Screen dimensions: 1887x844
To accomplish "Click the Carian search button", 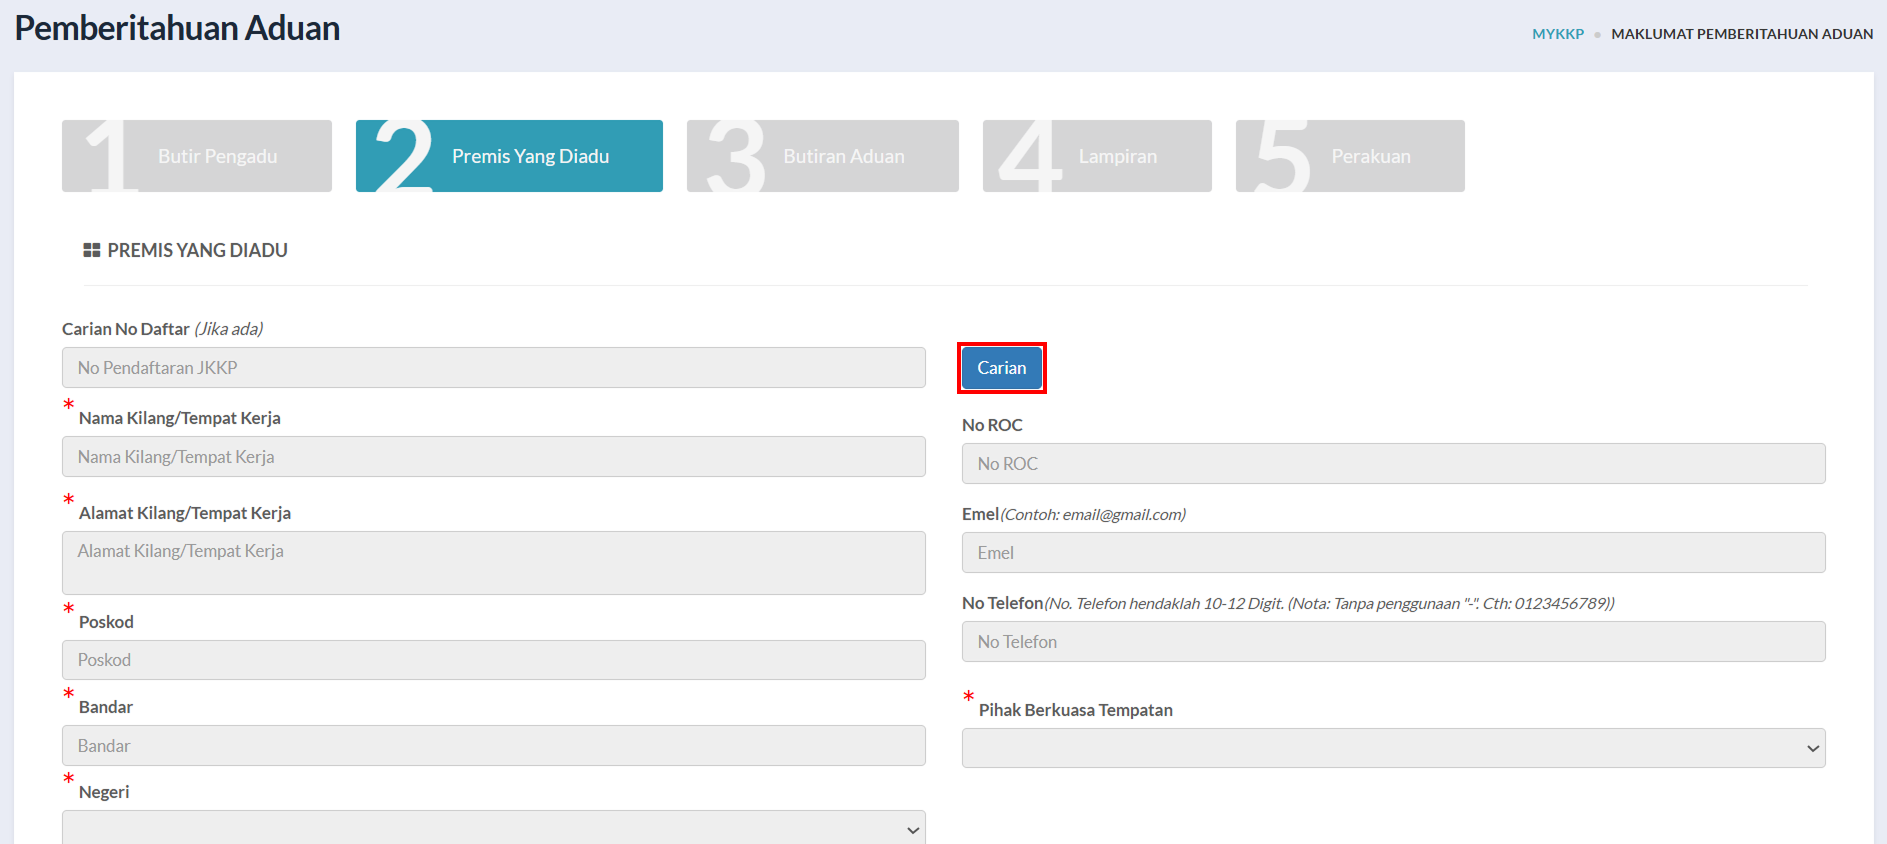I will click(x=1002, y=368).
